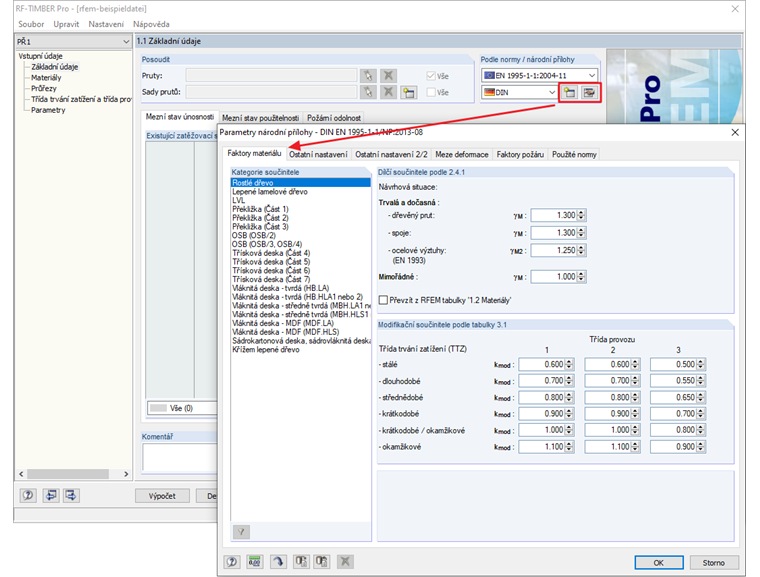Viewport: 760px width, 577px height.
Task: Adjust spoje γM stepper
Action: coord(581,233)
